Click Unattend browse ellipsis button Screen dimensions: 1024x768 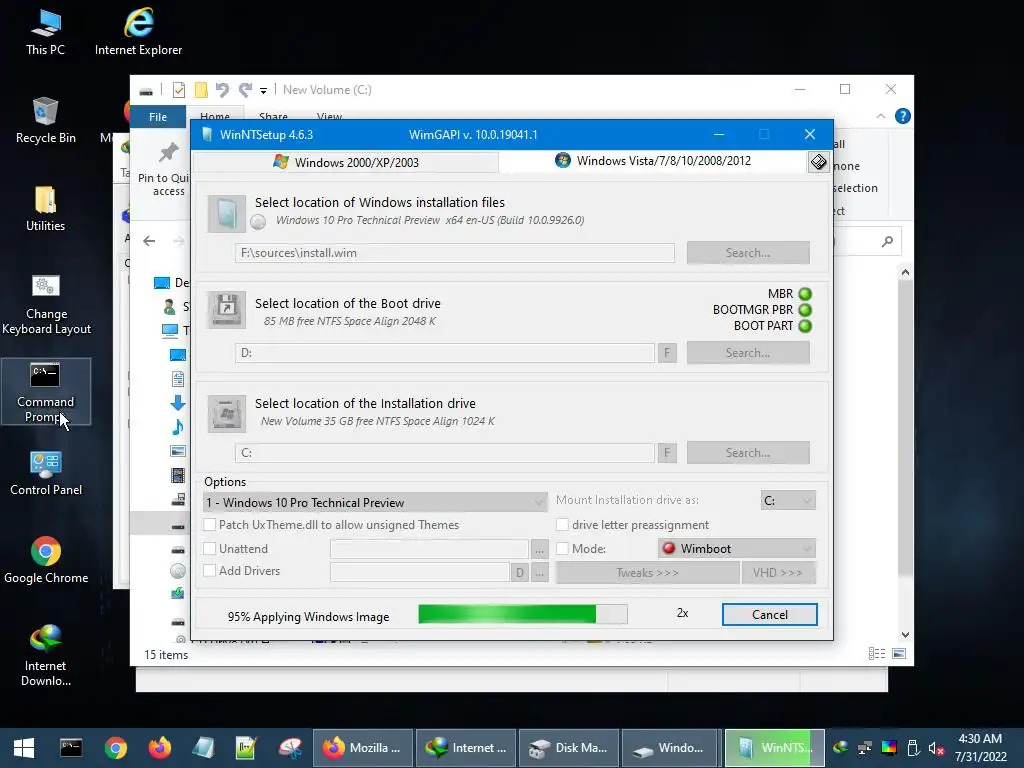tap(539, 549)
